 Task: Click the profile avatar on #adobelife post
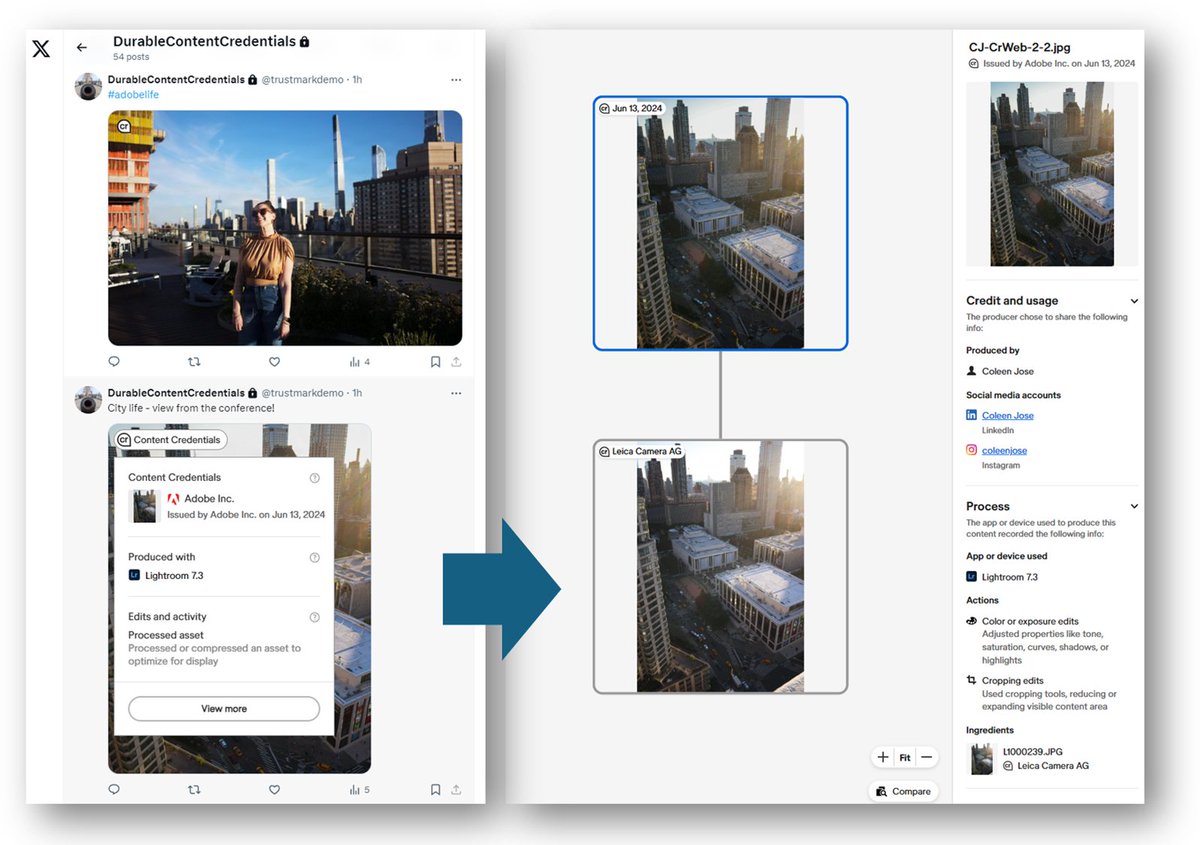(x=88, y=87)
